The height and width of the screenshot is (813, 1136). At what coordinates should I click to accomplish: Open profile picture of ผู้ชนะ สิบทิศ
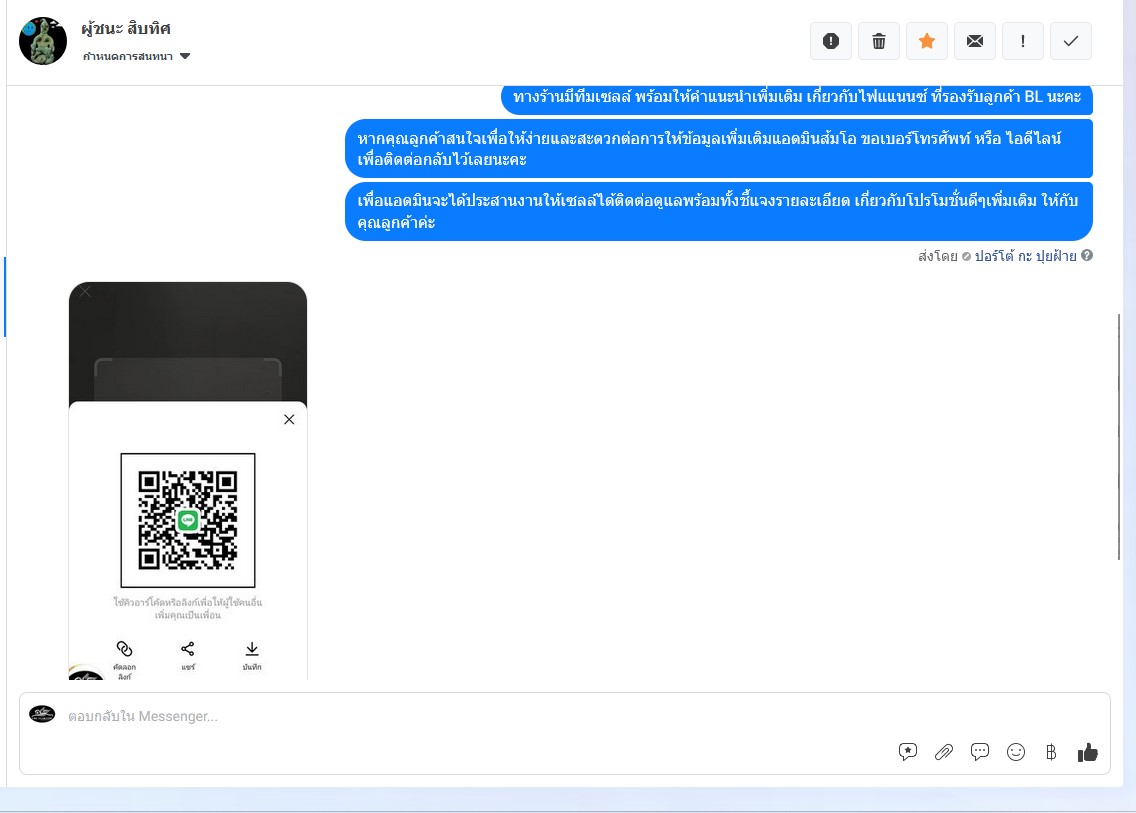43,41
